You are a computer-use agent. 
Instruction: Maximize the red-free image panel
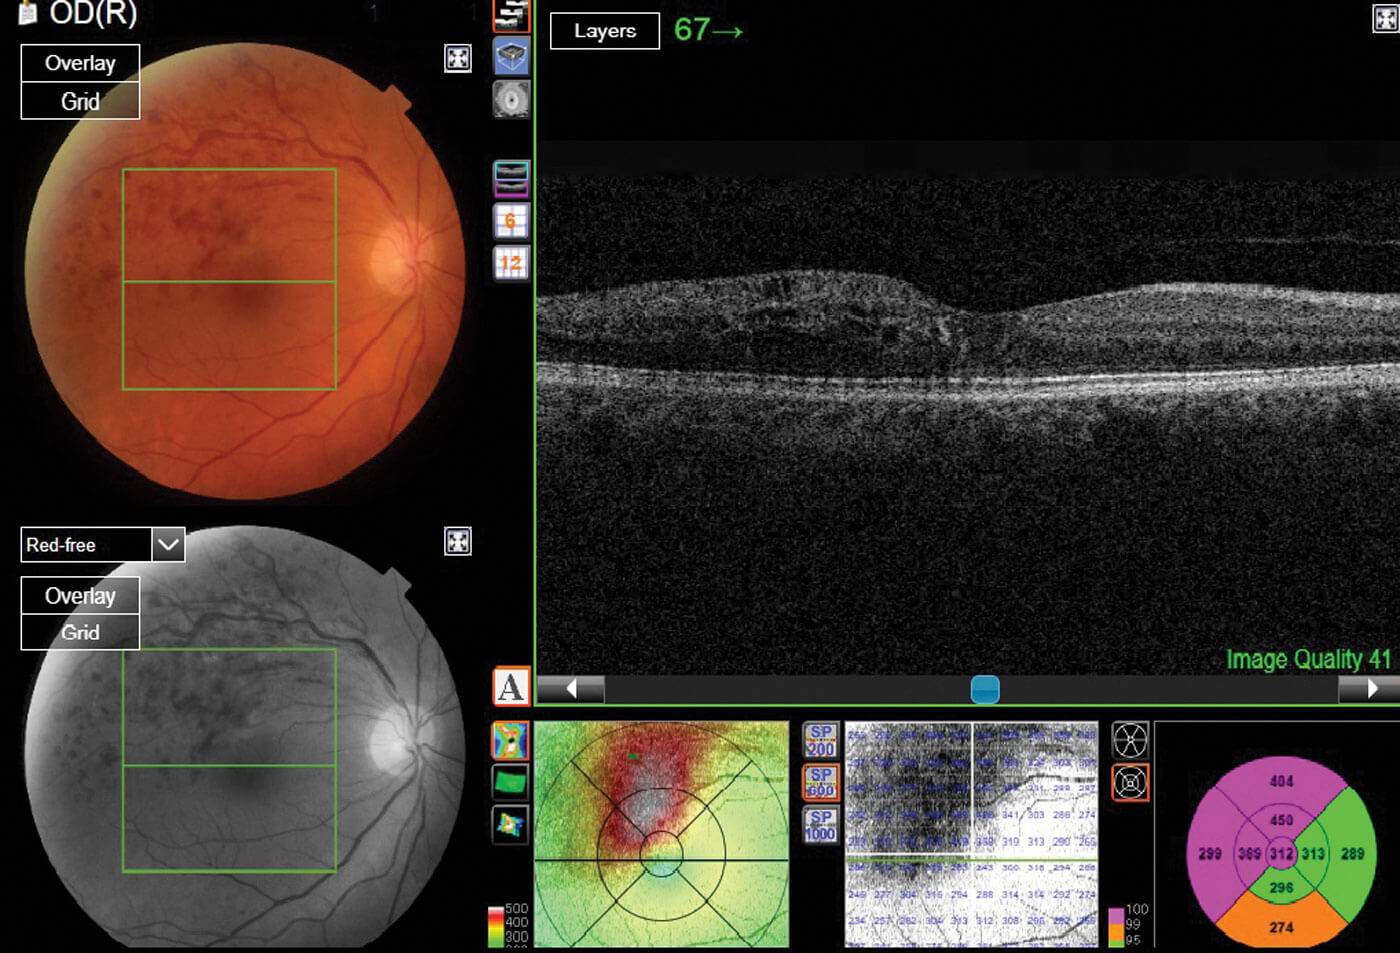pyautogui.click(x=457, y=542)
